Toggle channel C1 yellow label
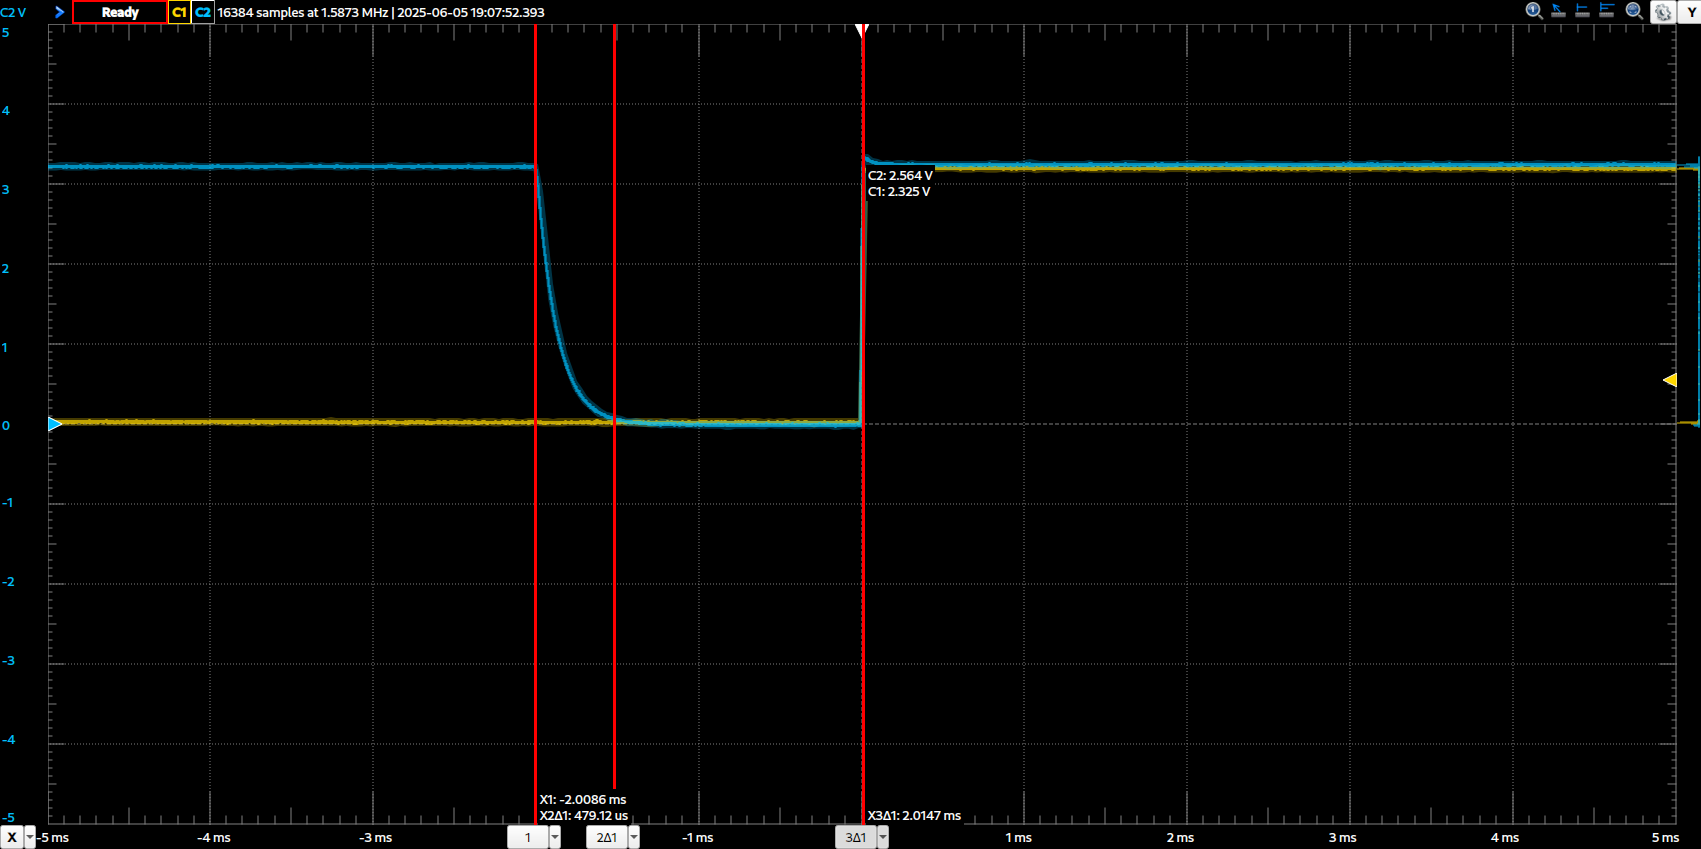The image size is (1701, 849). [179, 12]
